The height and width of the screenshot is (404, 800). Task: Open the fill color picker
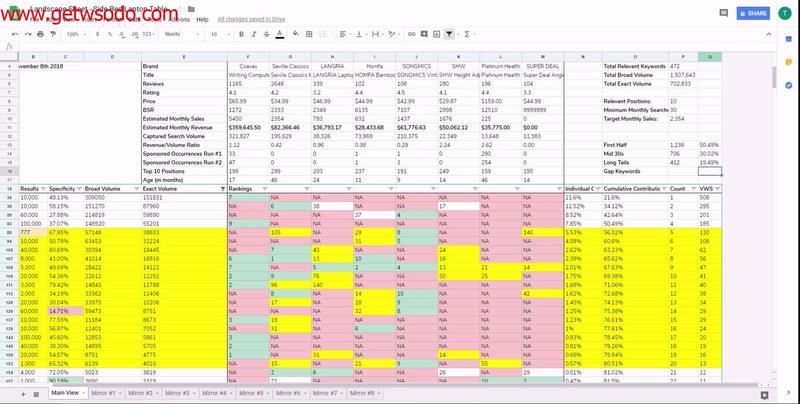click(x=296, y=34)
